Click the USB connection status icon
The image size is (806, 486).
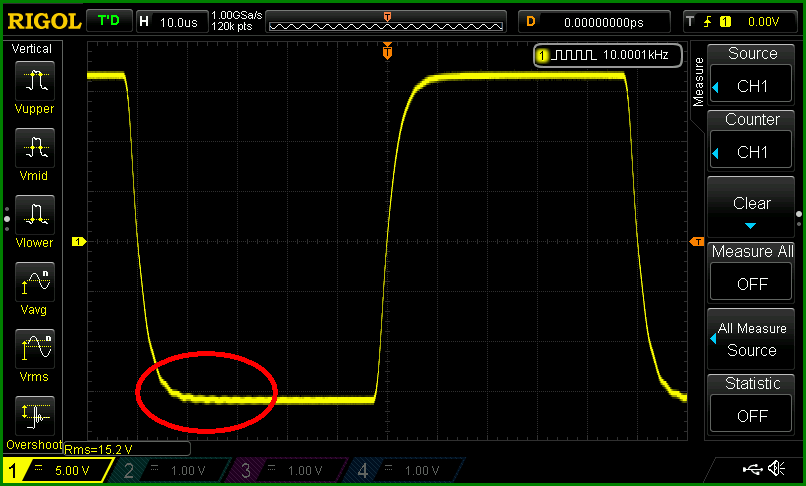(x=753, y=469)
